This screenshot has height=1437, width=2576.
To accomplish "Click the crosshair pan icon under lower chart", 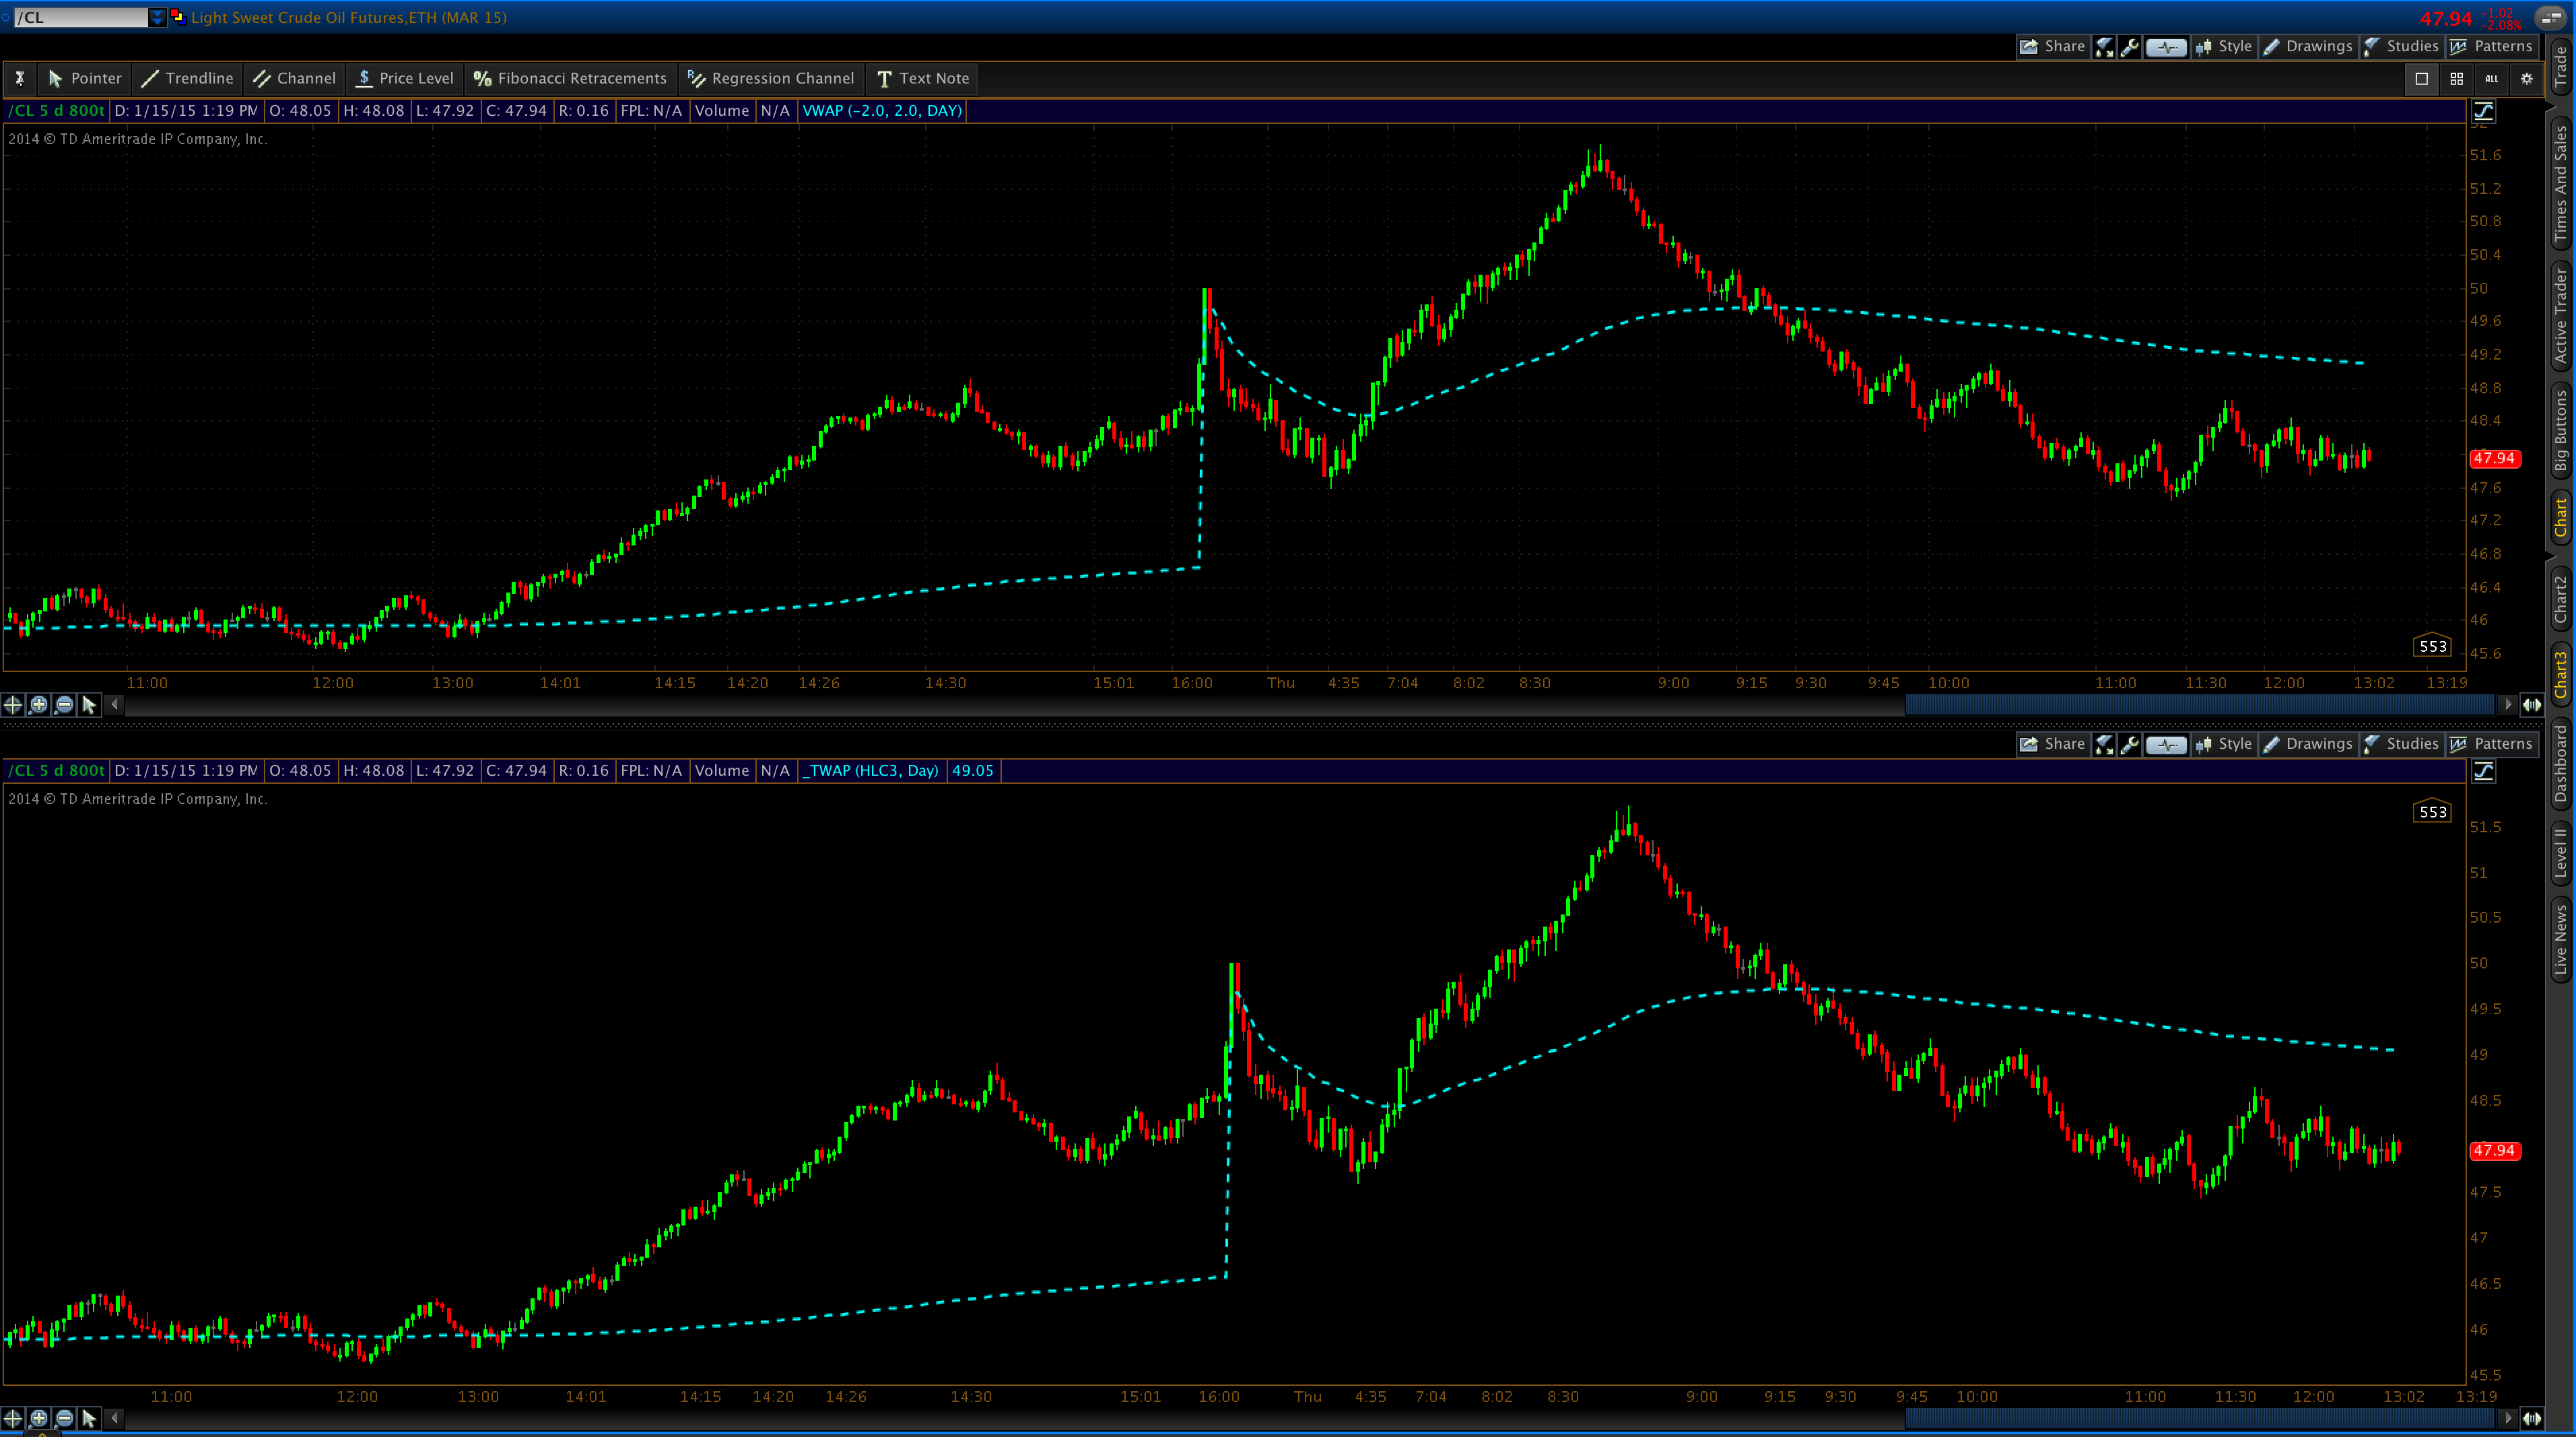I will (13, 1418).
